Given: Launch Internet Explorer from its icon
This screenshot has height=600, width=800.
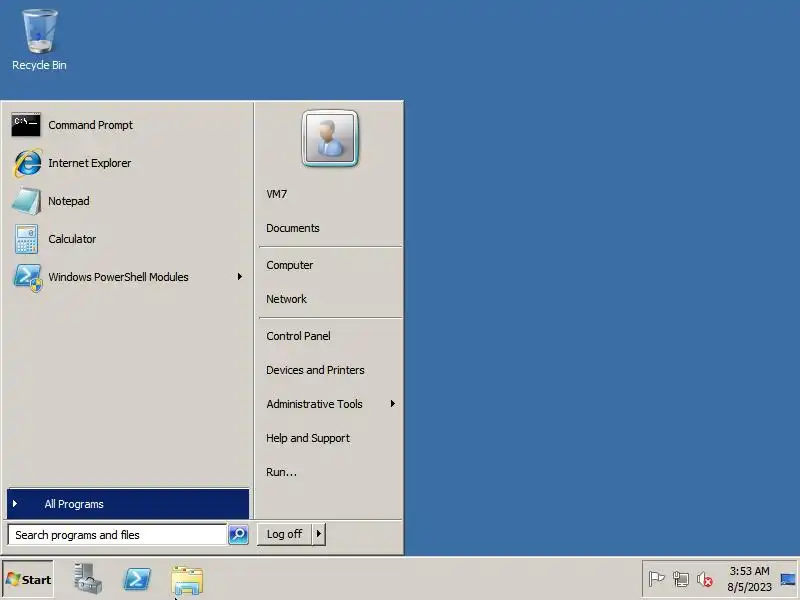Looking at the screenshot, I should tap(27, 163).
